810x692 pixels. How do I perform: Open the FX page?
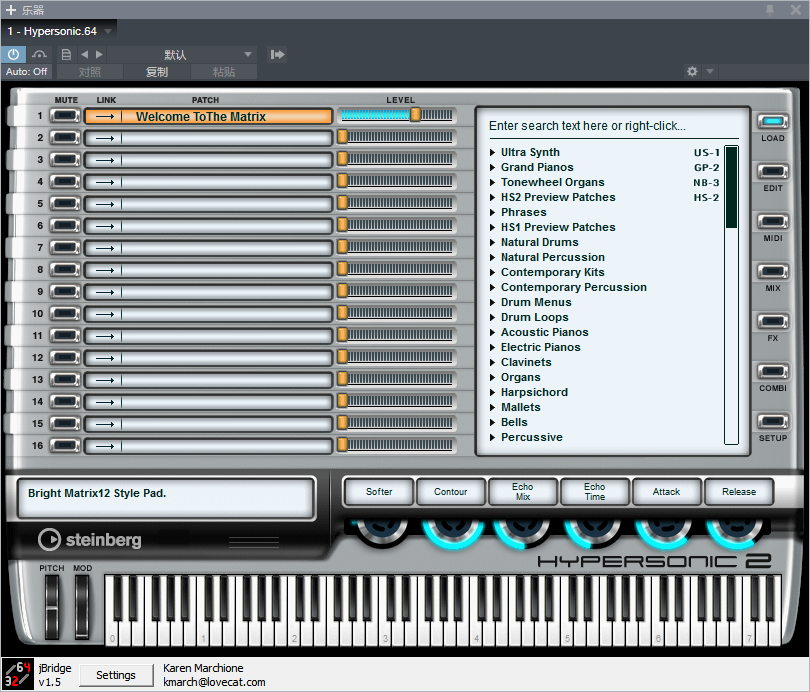point(772,322)
